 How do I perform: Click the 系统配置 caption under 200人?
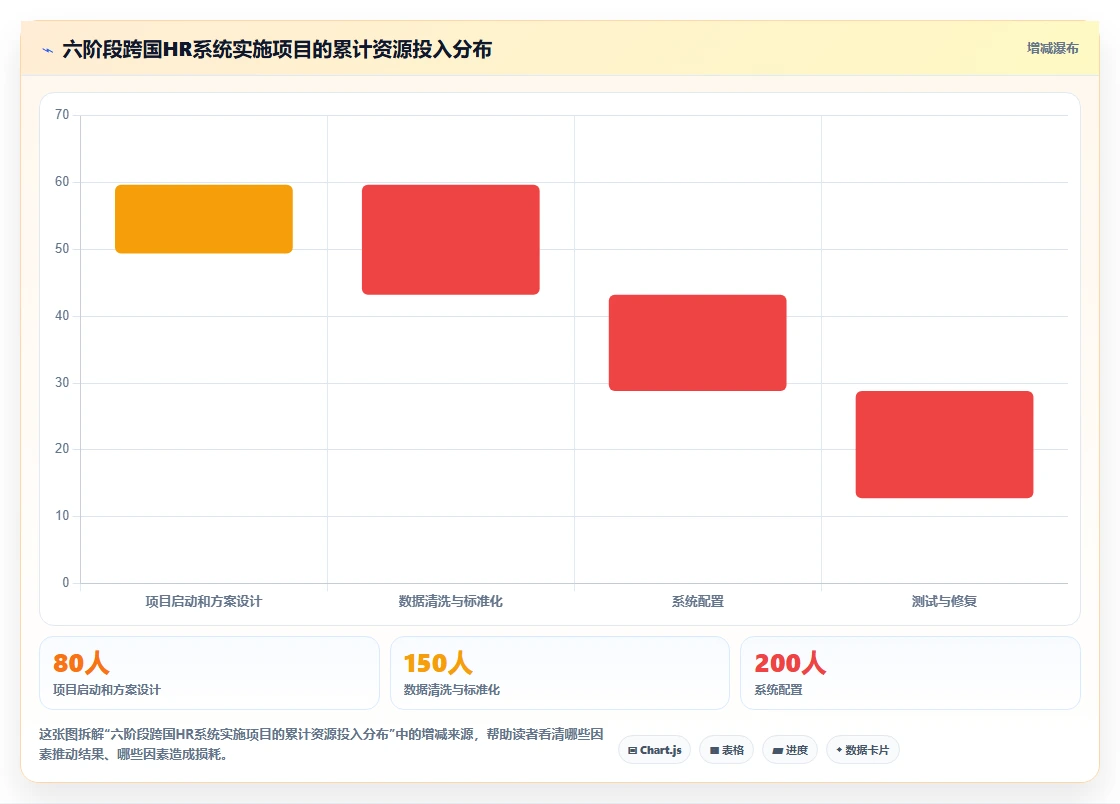[x=779, y=690]
